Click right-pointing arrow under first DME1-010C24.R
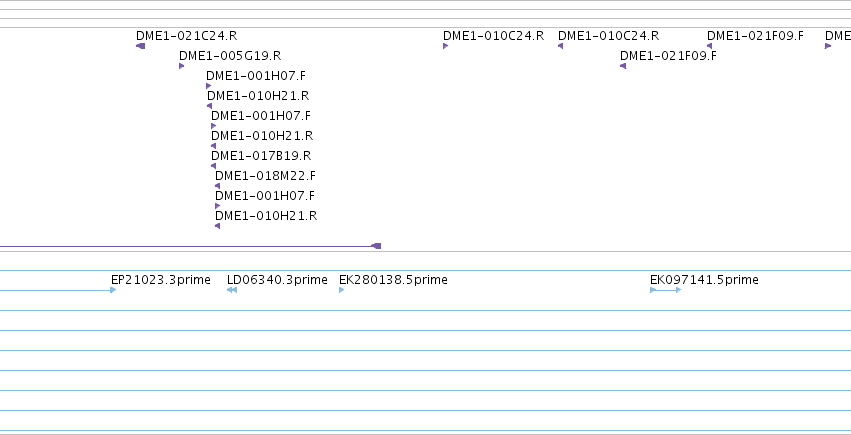The width and height of the screenshot is (851, 435). click(x=446, y=46)
